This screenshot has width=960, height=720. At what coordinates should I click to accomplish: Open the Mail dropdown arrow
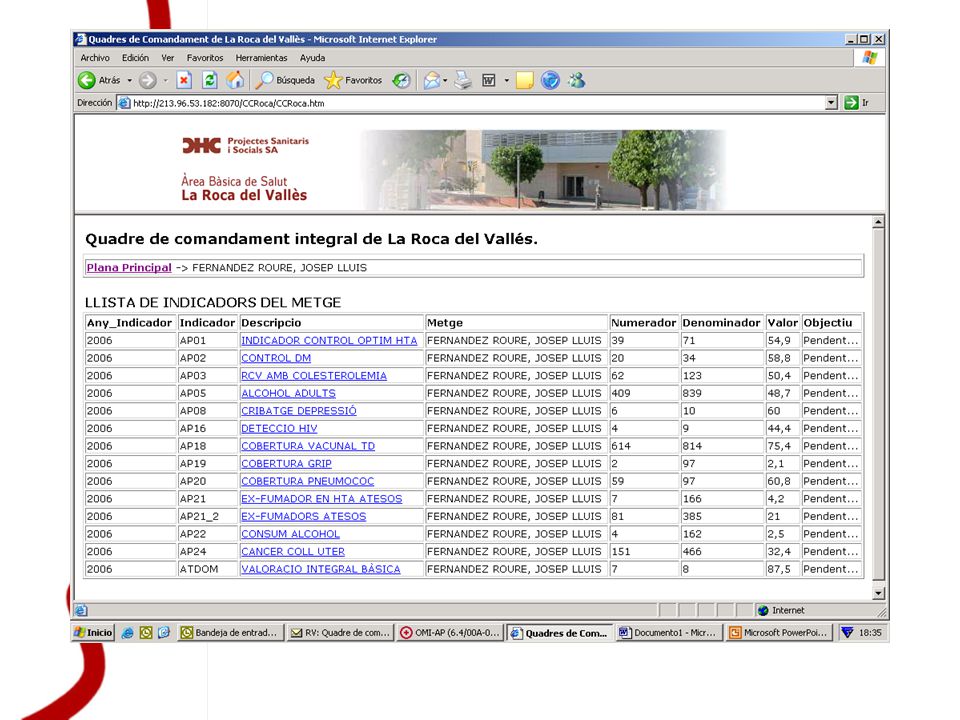click(445, 81)
